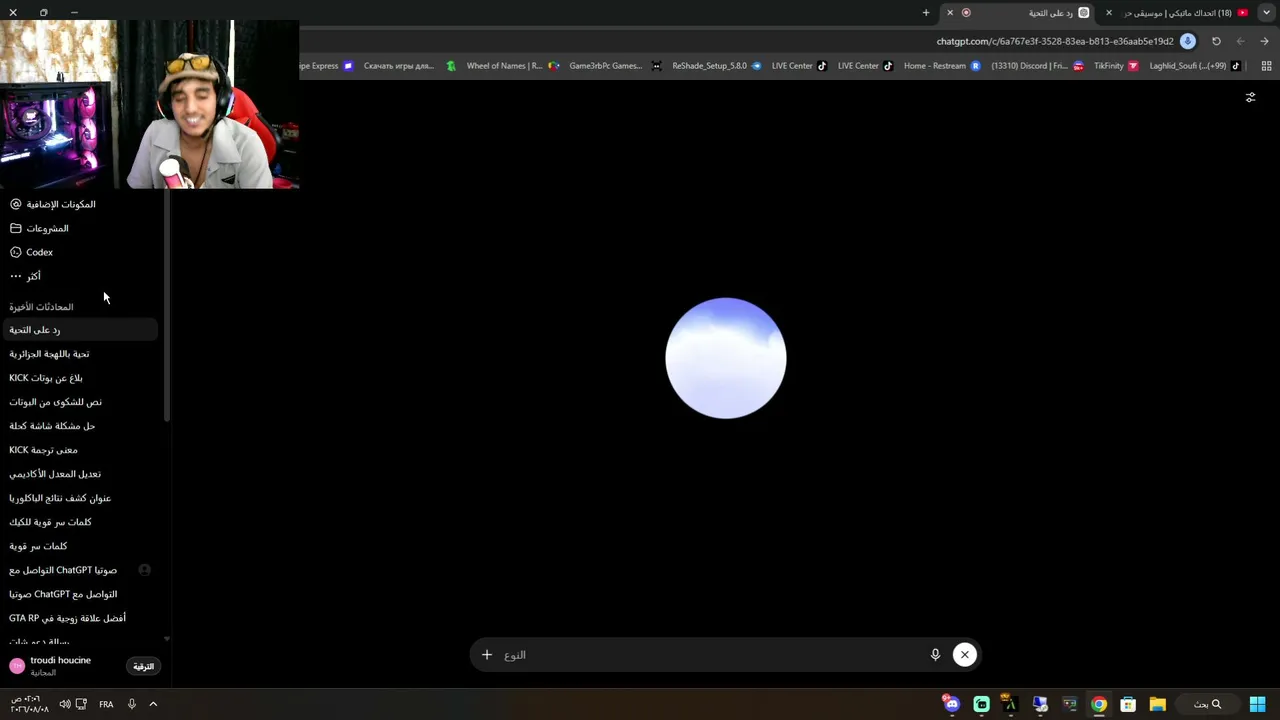The width and height of the screenshot is (1280, 720).
Task: Collapse the recent chats section header
Action: 41,307
